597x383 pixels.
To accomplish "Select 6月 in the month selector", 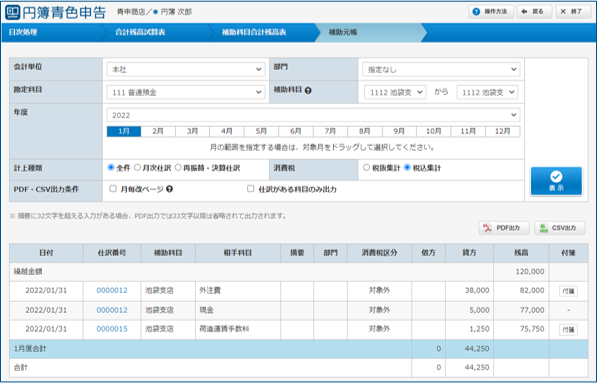I will click(296, 131).
